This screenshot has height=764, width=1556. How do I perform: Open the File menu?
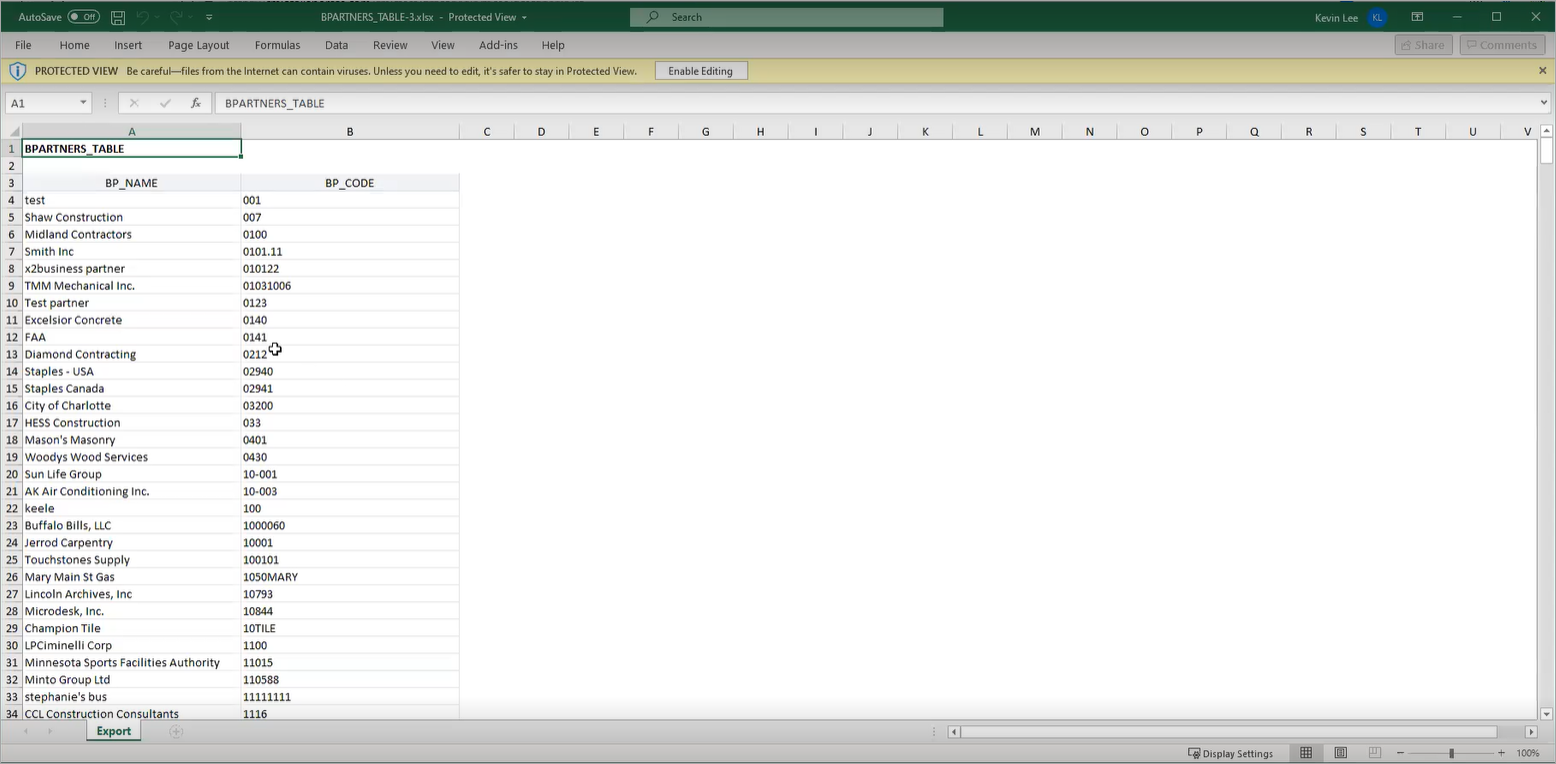23,45
